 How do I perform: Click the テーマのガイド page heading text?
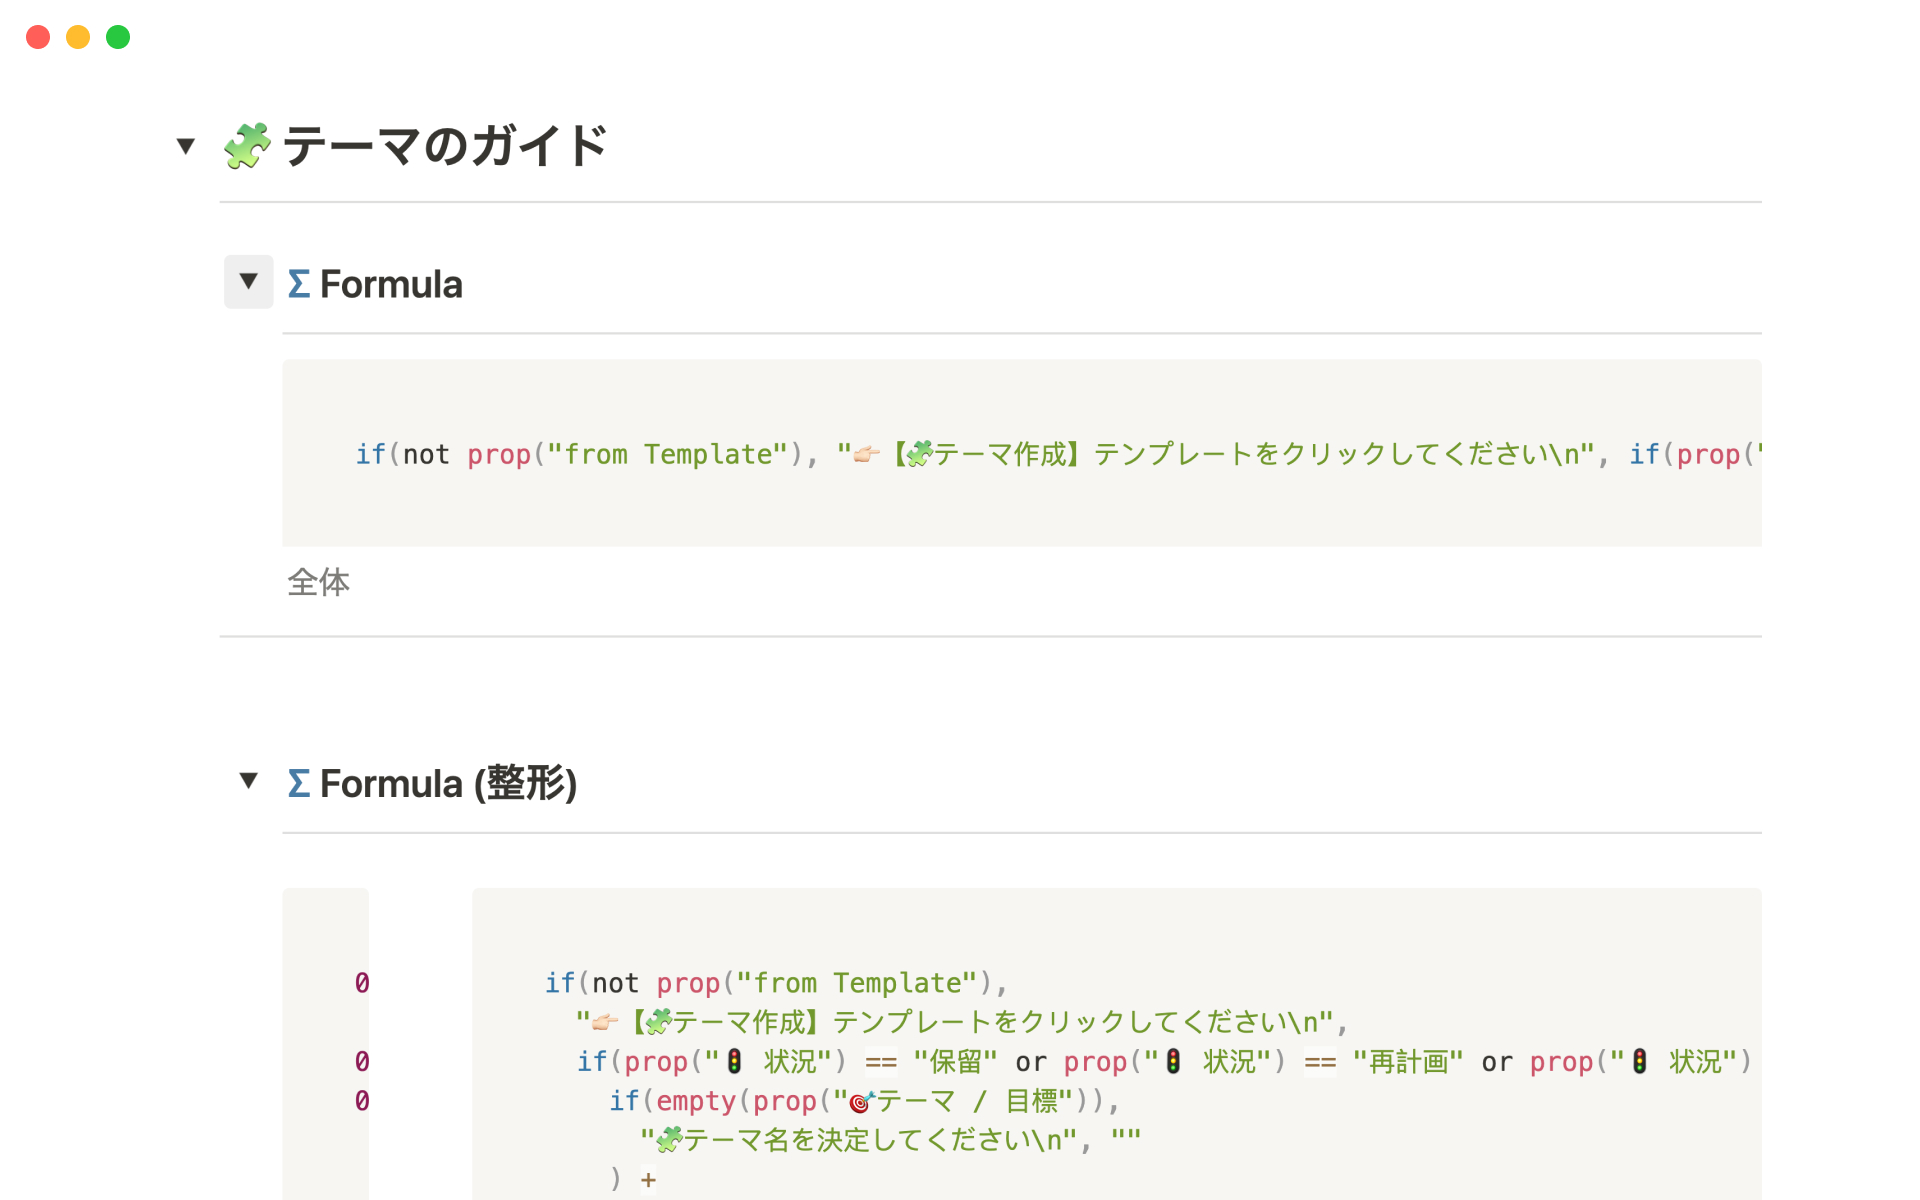pyautogui.click(x=445, y=146)
